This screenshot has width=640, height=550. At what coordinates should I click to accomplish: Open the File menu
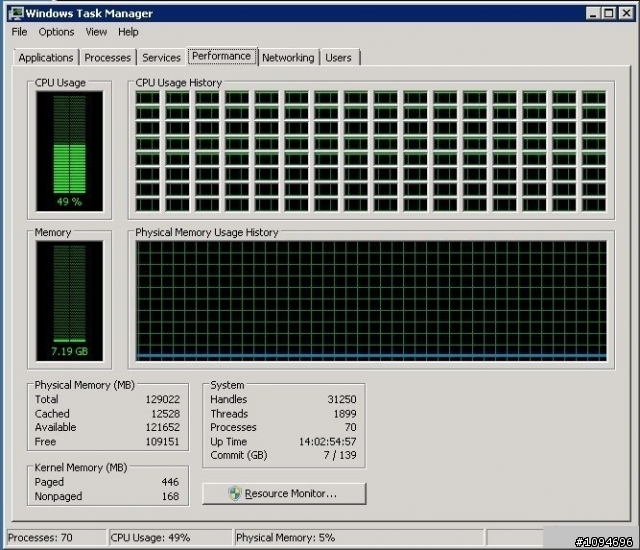click(x=19, y=32)
